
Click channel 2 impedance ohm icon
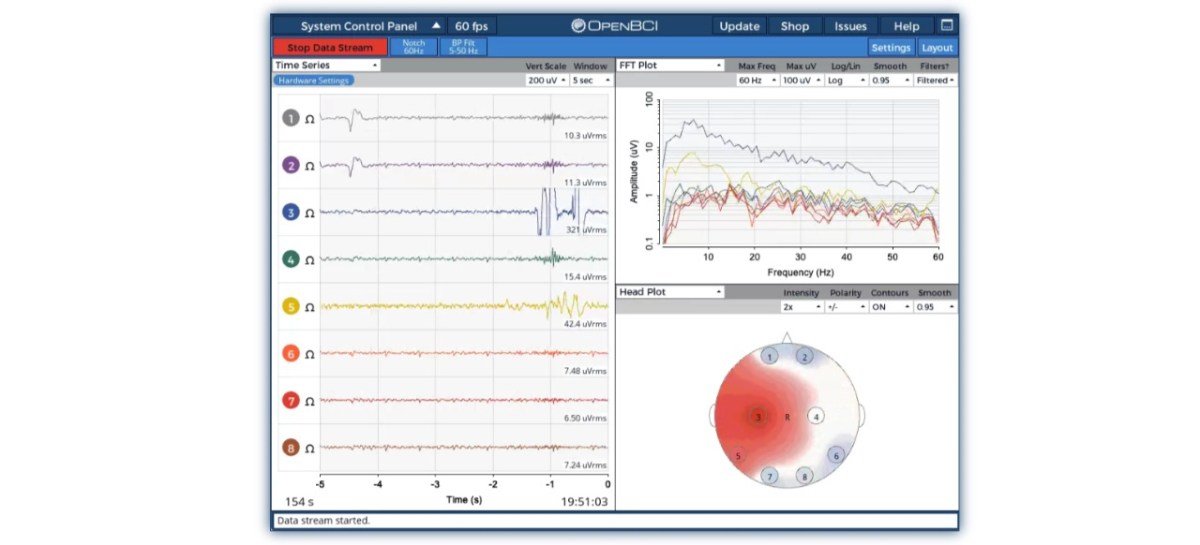point(310,166)
